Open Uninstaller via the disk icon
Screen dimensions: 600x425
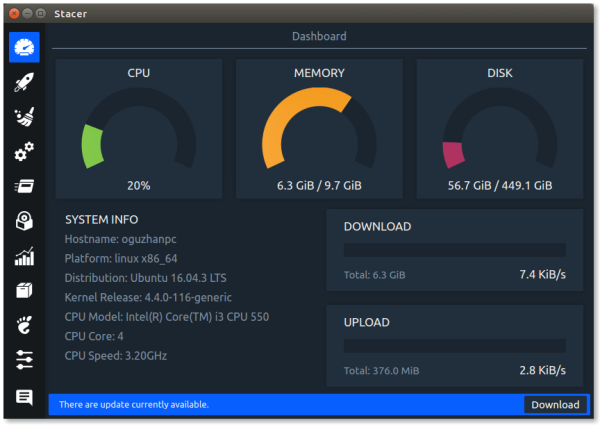(24, 221)
